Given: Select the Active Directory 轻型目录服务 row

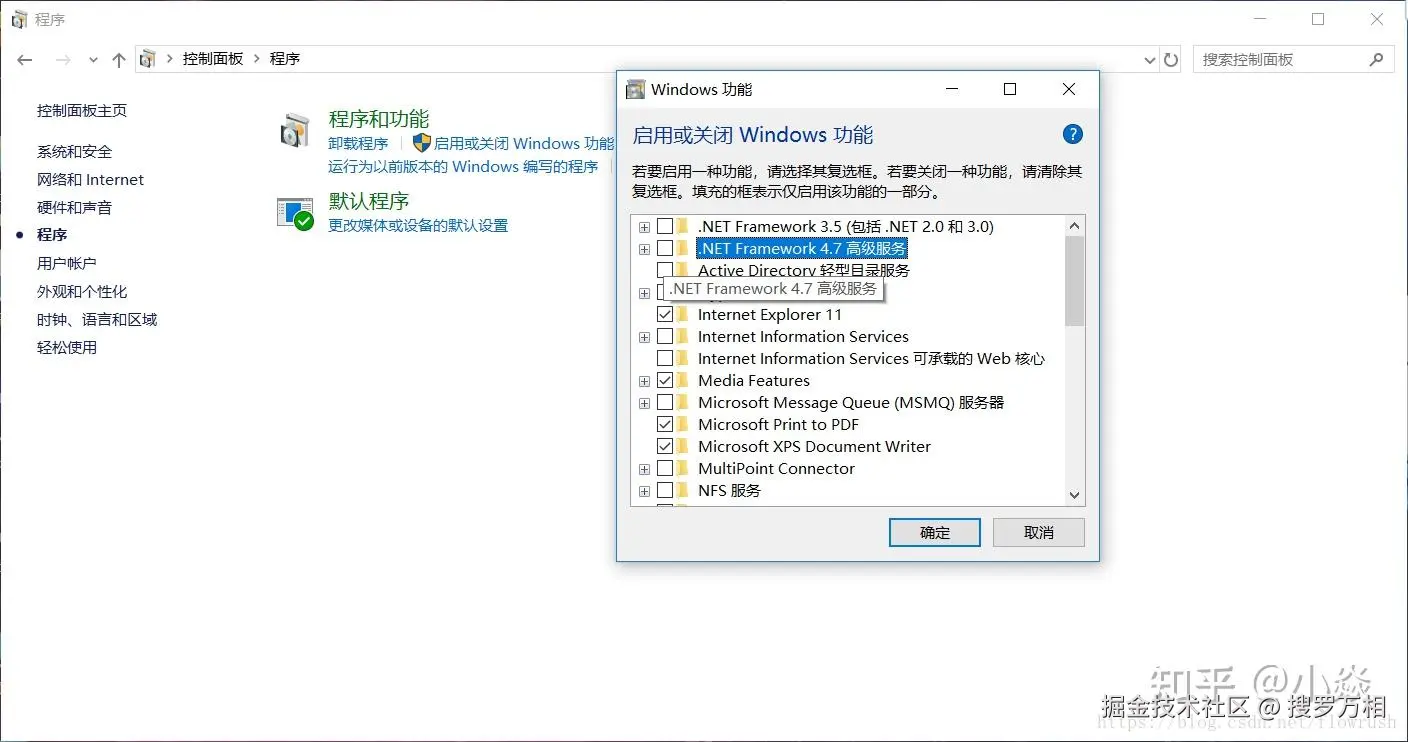Looking at the screenshot, I should point(804,270).
